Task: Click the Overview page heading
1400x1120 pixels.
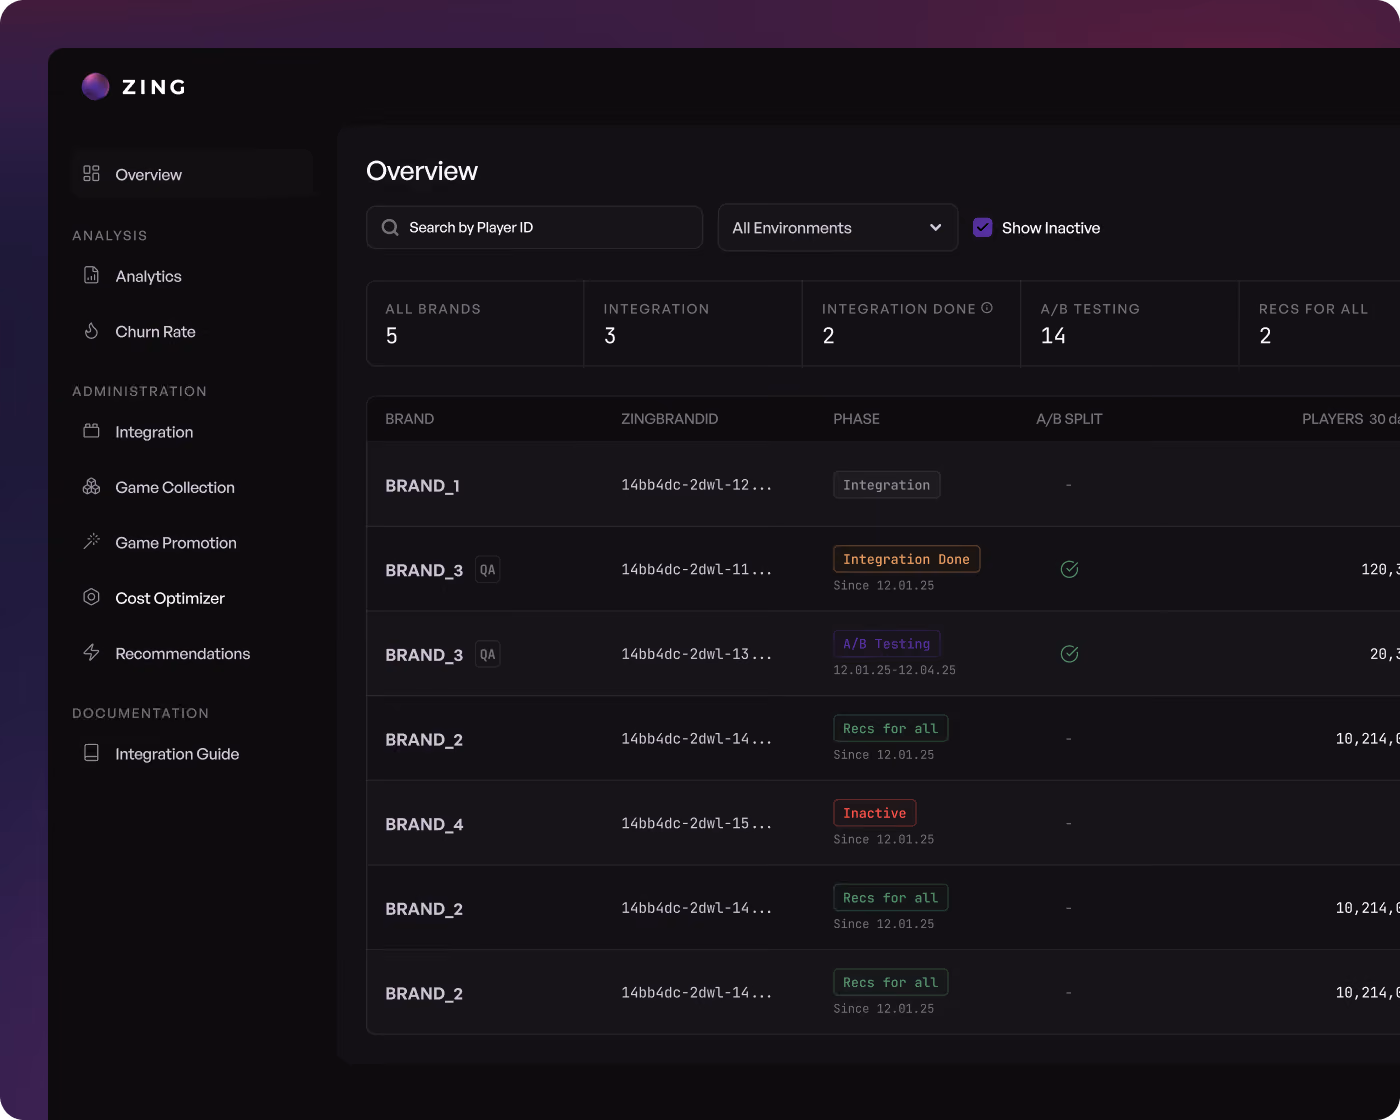Action: [422, 171]
